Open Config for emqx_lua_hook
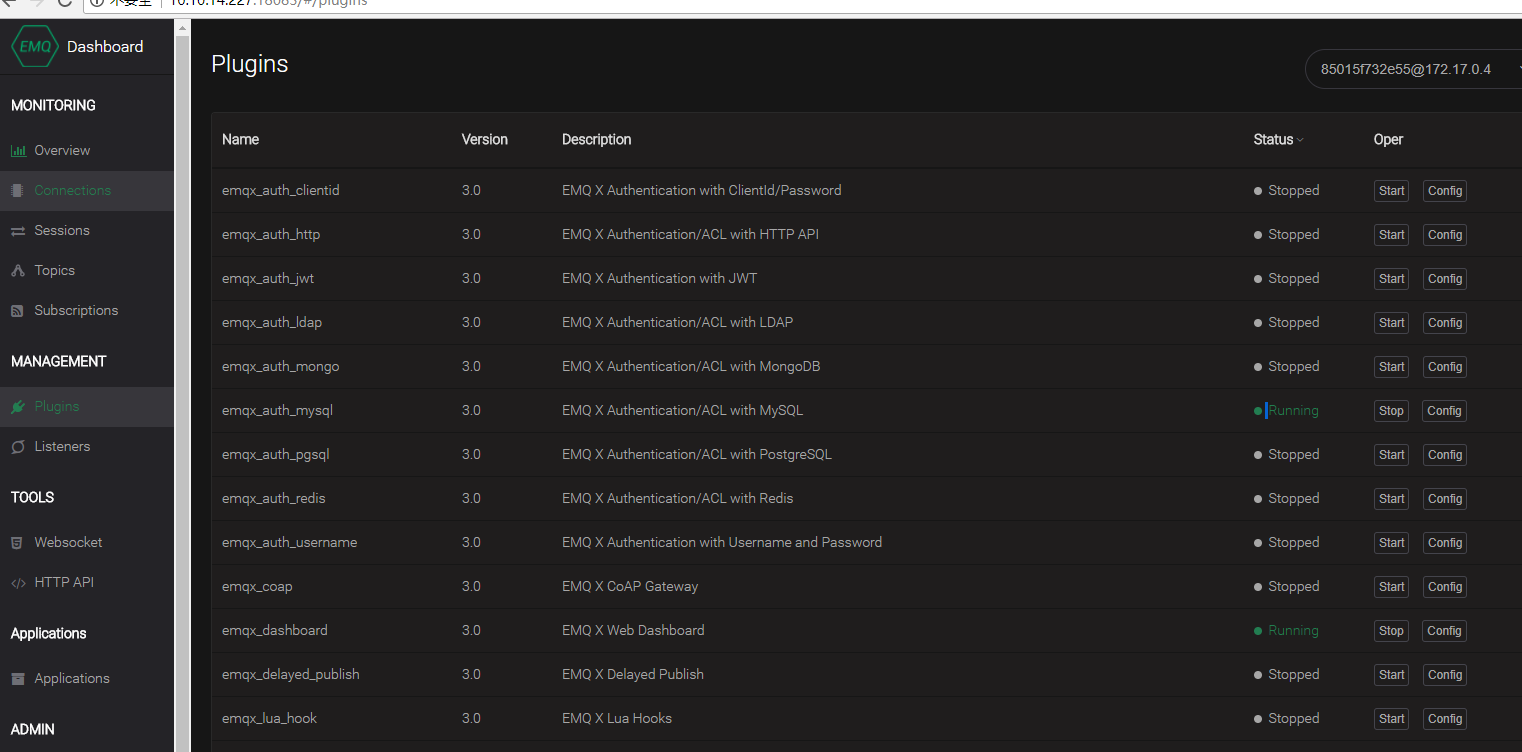The height and width of the screenshot is (752, 1522). (x=1445, y=719)
